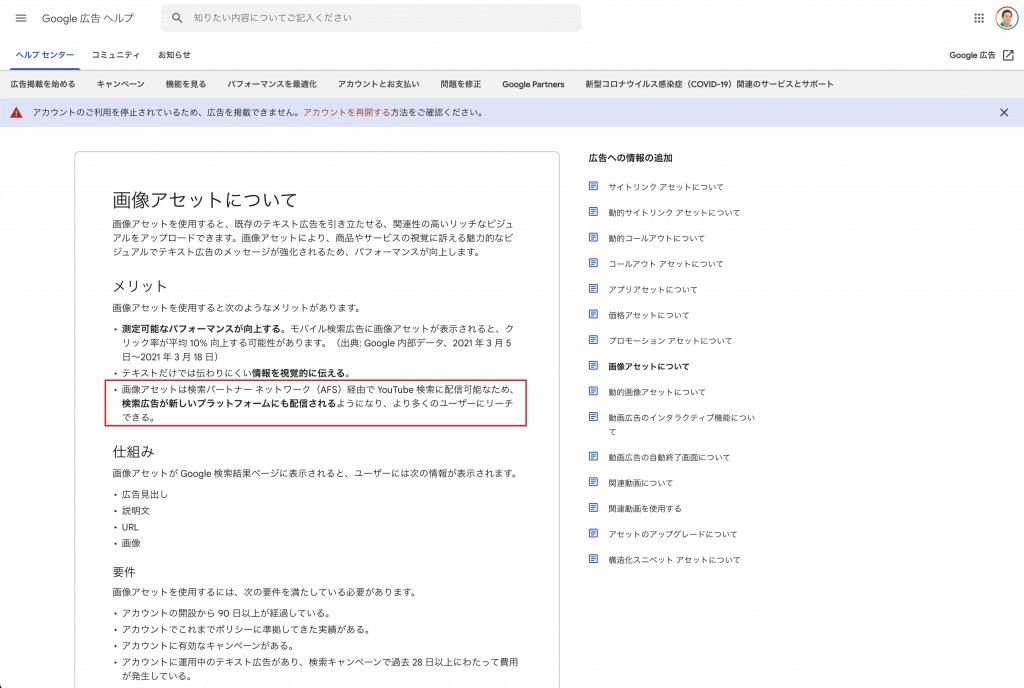Click the 画像アセットについて page heading
Viewport: 1024px width, 688px height.
click(205, 200)
